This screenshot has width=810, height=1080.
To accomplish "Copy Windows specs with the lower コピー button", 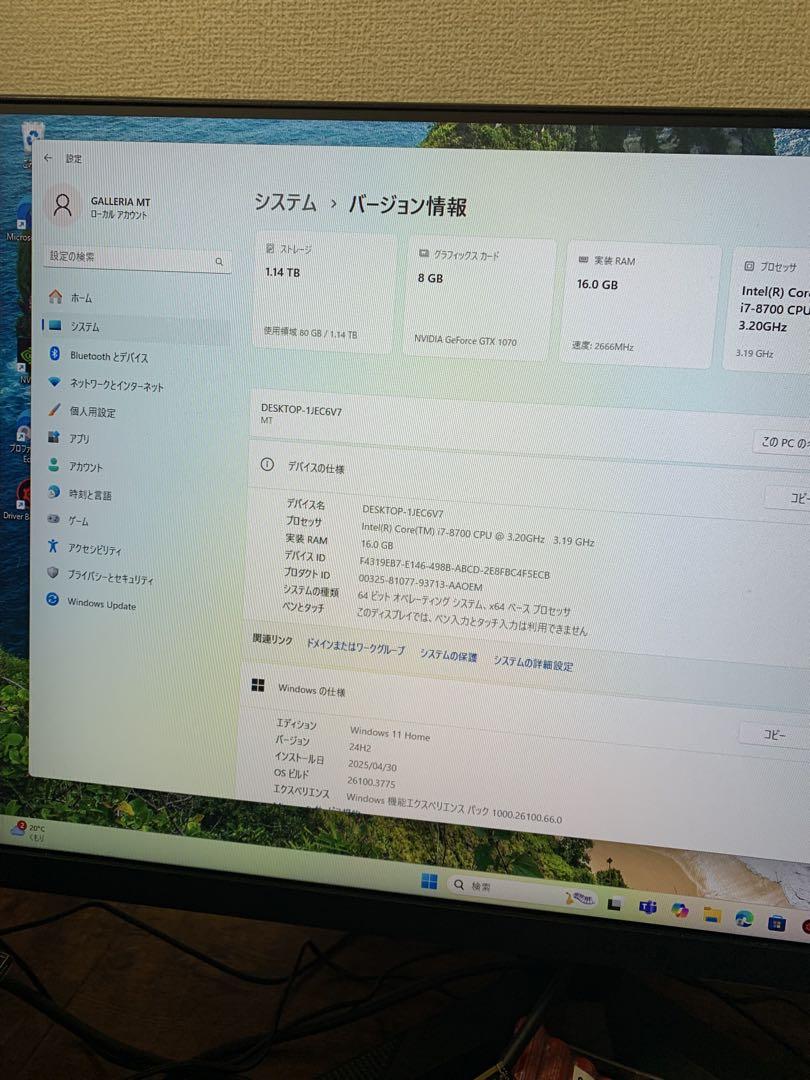I will click(773, 734).
